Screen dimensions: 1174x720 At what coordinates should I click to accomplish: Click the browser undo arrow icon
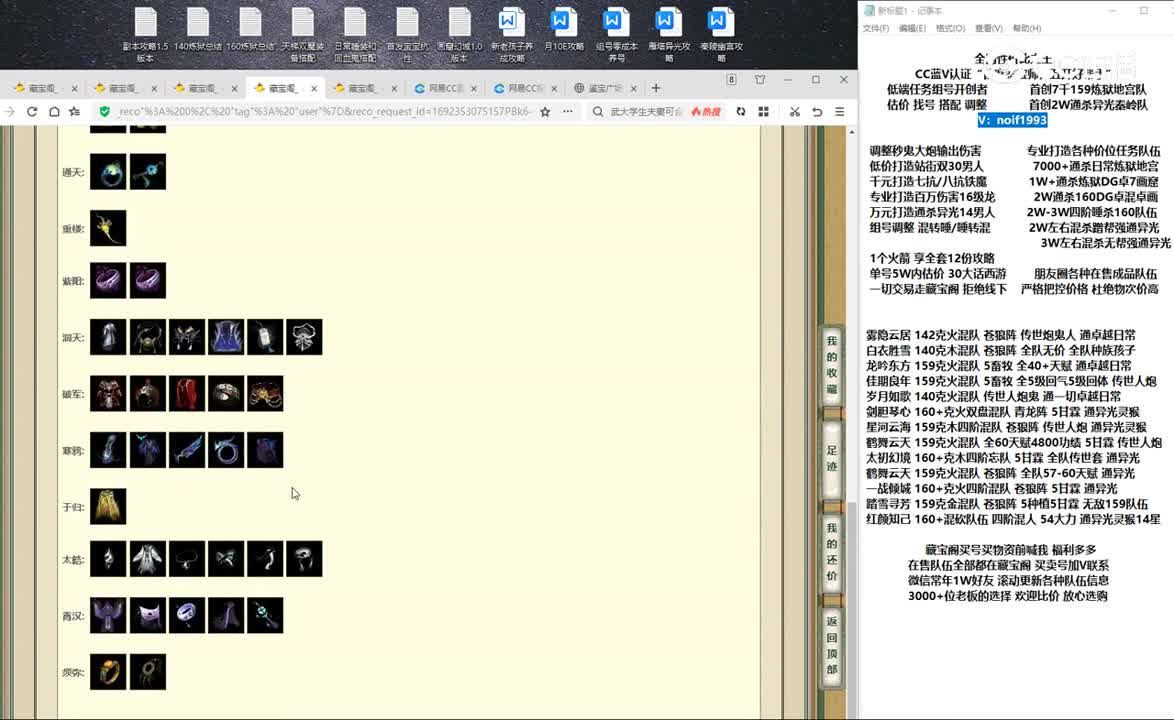(817, 112)
